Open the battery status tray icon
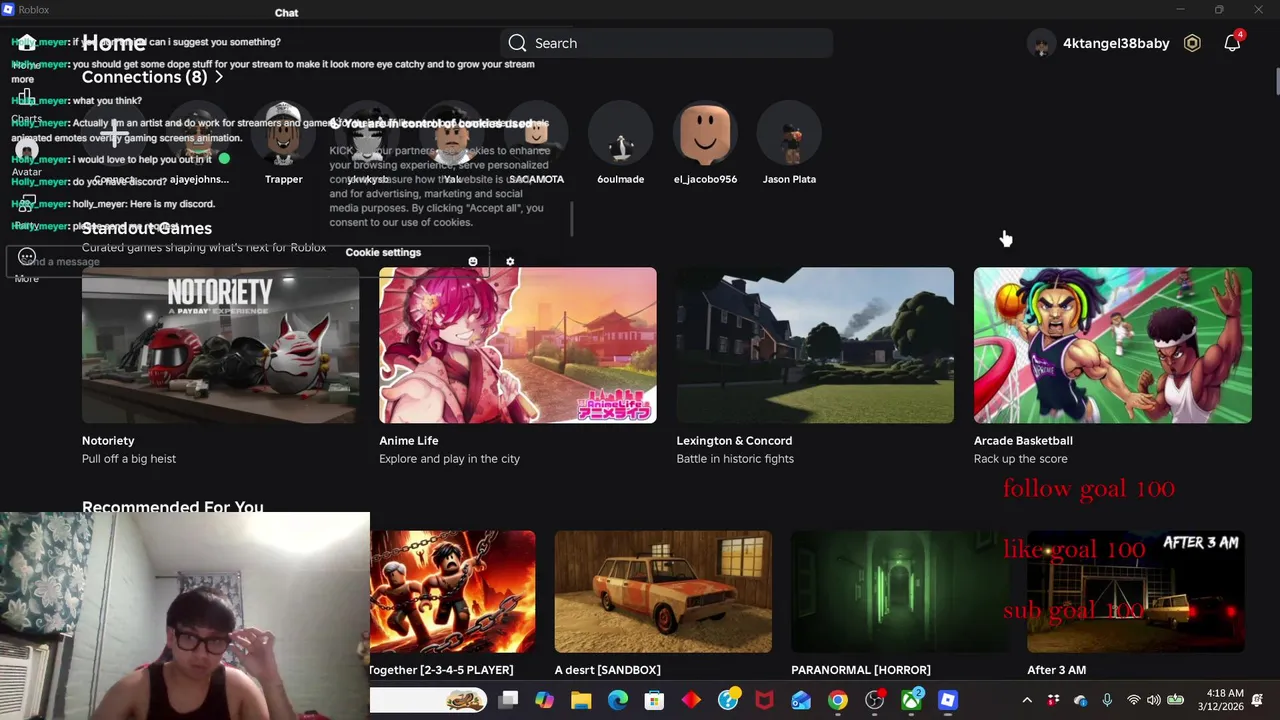The width and height of the screenshot is (1280, 720). pos(1176,701)
